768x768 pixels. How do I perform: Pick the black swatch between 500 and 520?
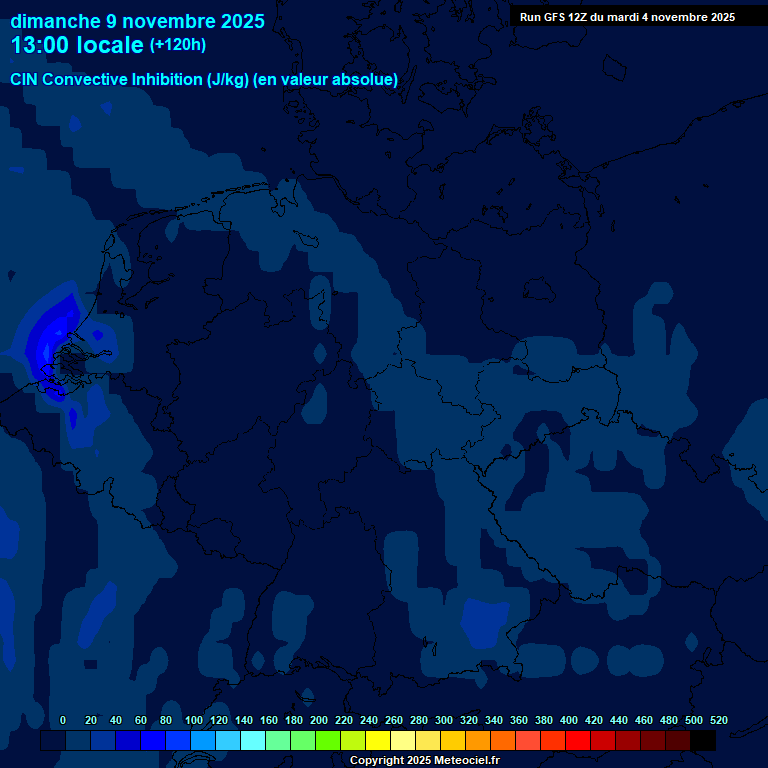pos(703,740)
